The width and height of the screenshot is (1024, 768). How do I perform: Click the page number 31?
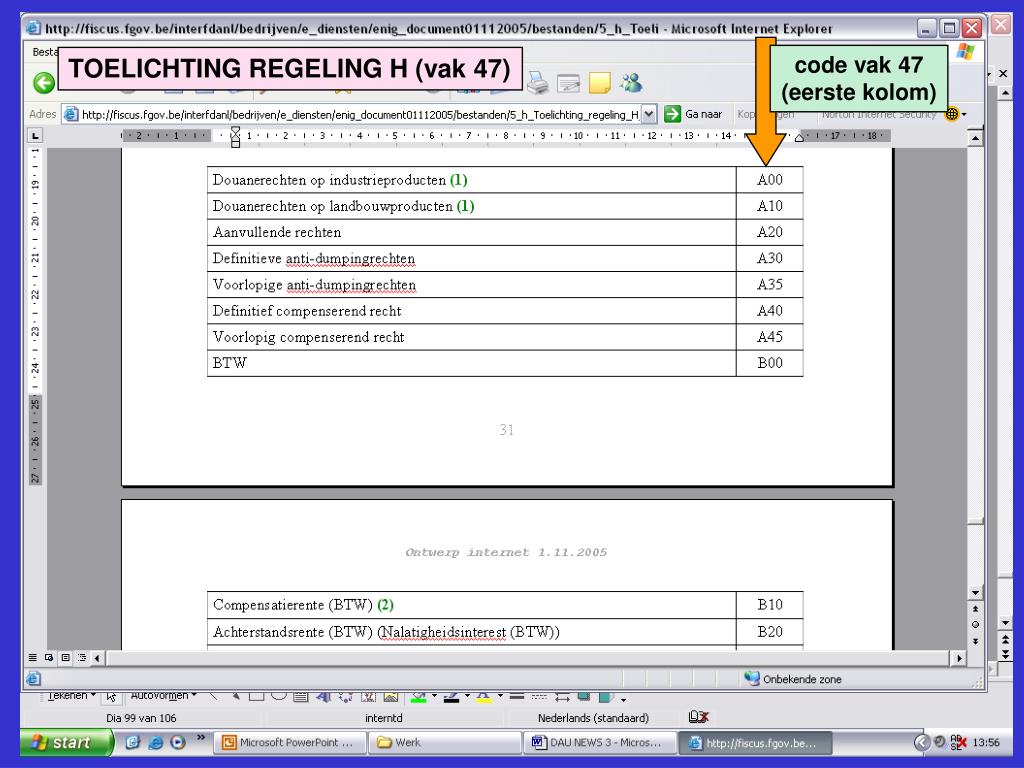506,430
